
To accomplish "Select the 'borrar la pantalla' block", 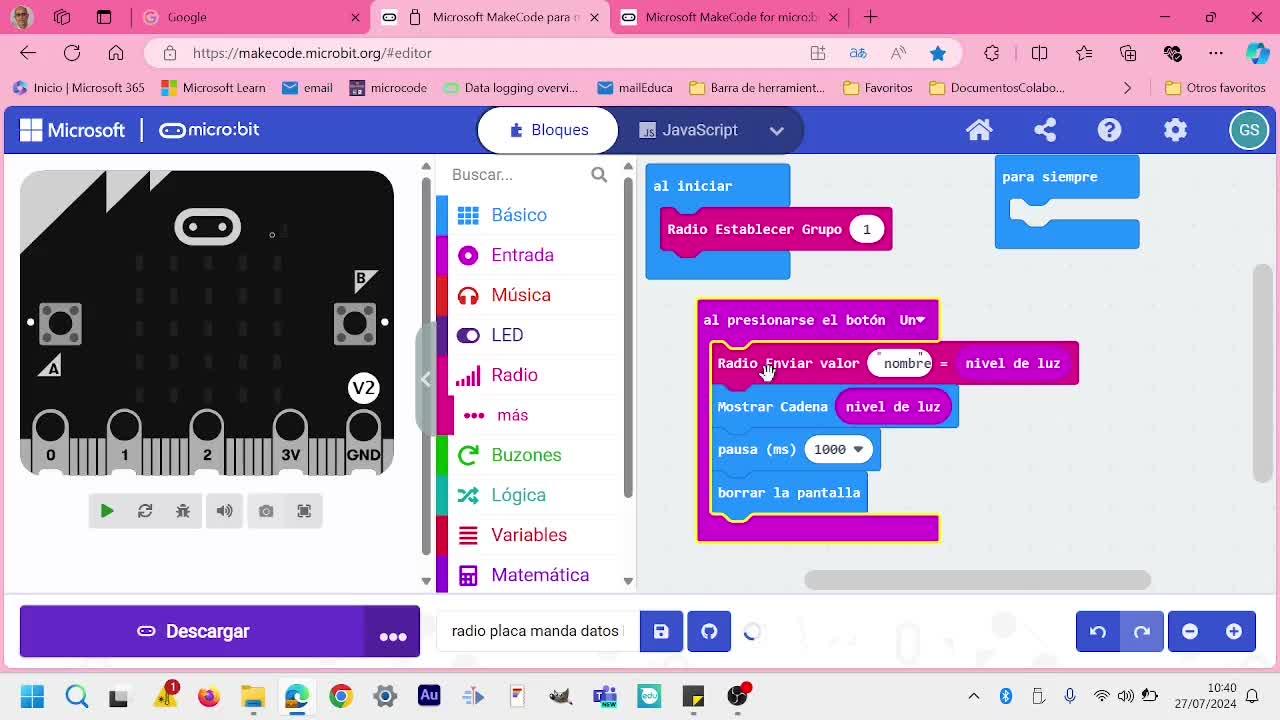I will 789,493.
